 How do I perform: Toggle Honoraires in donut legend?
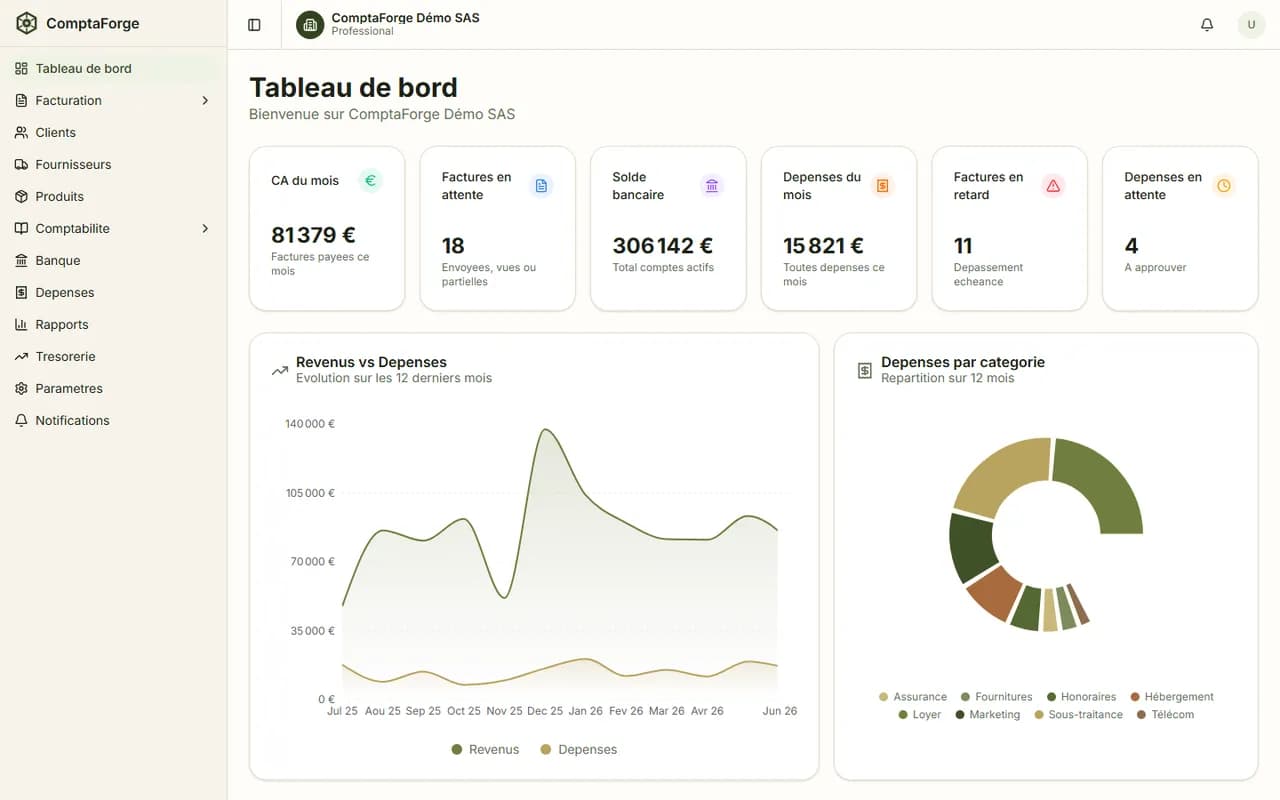(1082, 697)
